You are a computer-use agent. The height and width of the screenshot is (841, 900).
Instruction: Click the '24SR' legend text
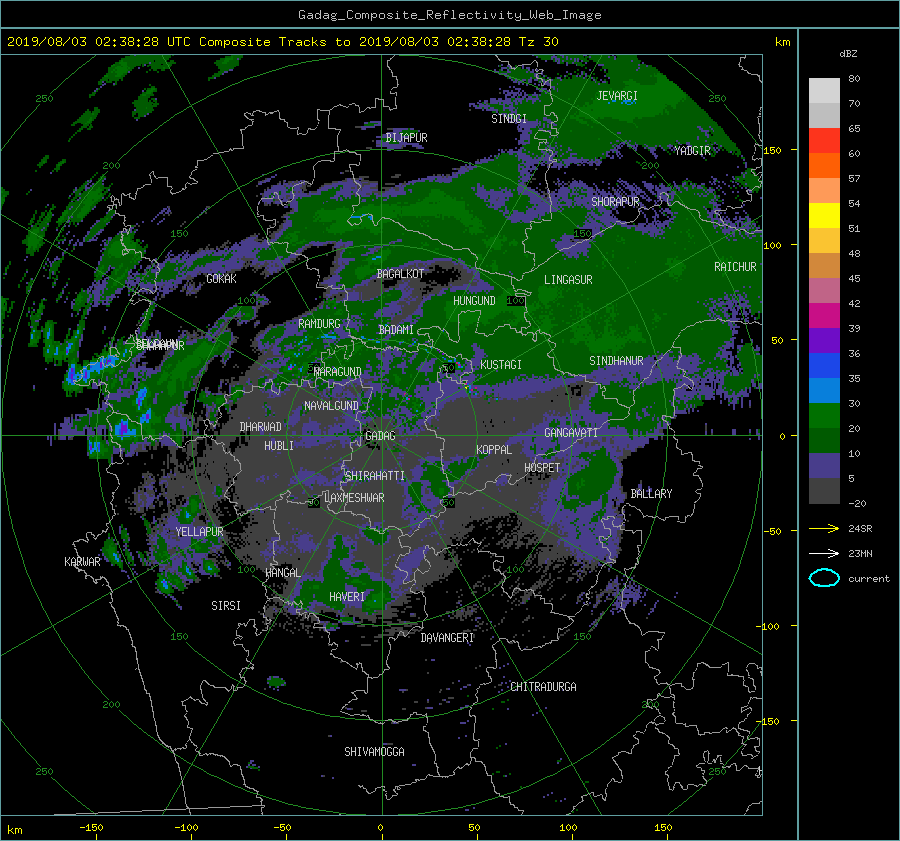point(860,529)
